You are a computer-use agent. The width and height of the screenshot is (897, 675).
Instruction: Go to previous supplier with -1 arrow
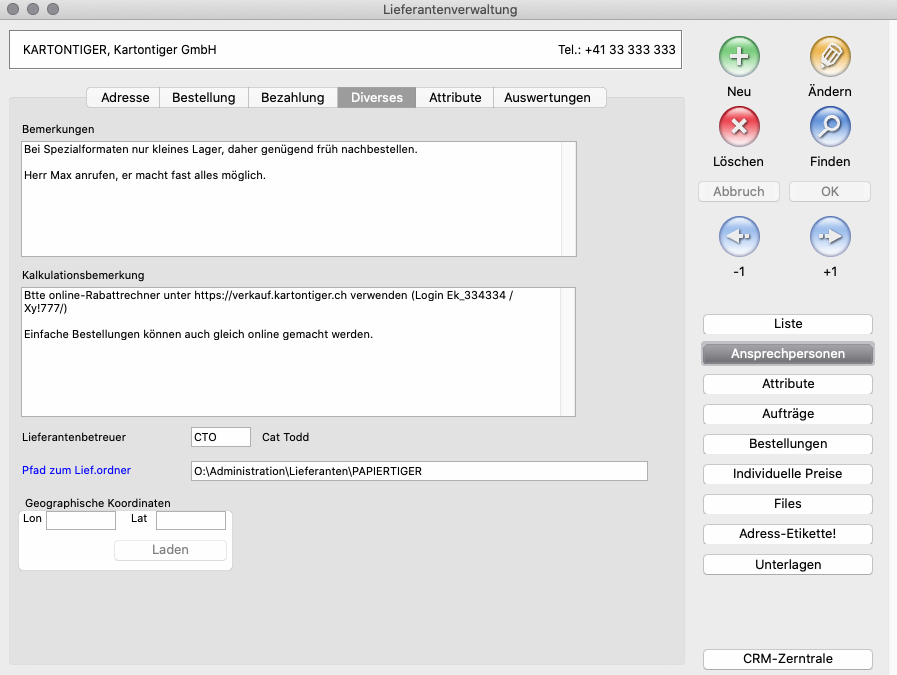point(739,237)
